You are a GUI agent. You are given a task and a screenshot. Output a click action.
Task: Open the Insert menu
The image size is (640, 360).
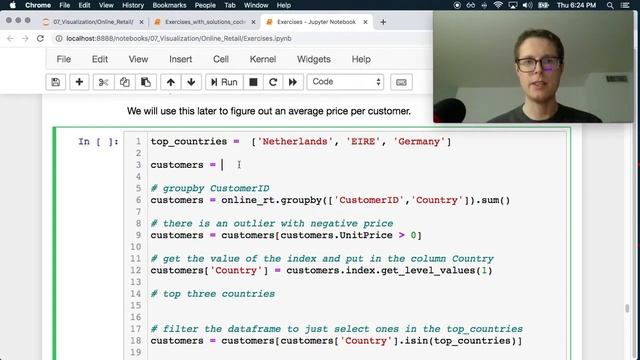coord(180,59)
